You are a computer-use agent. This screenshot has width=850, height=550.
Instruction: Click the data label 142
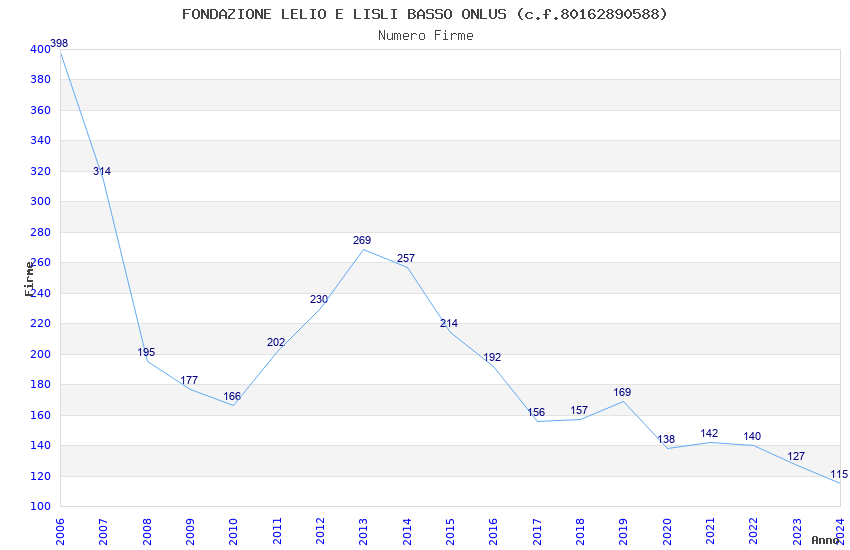pyautogui.click(x=709, y=433)
